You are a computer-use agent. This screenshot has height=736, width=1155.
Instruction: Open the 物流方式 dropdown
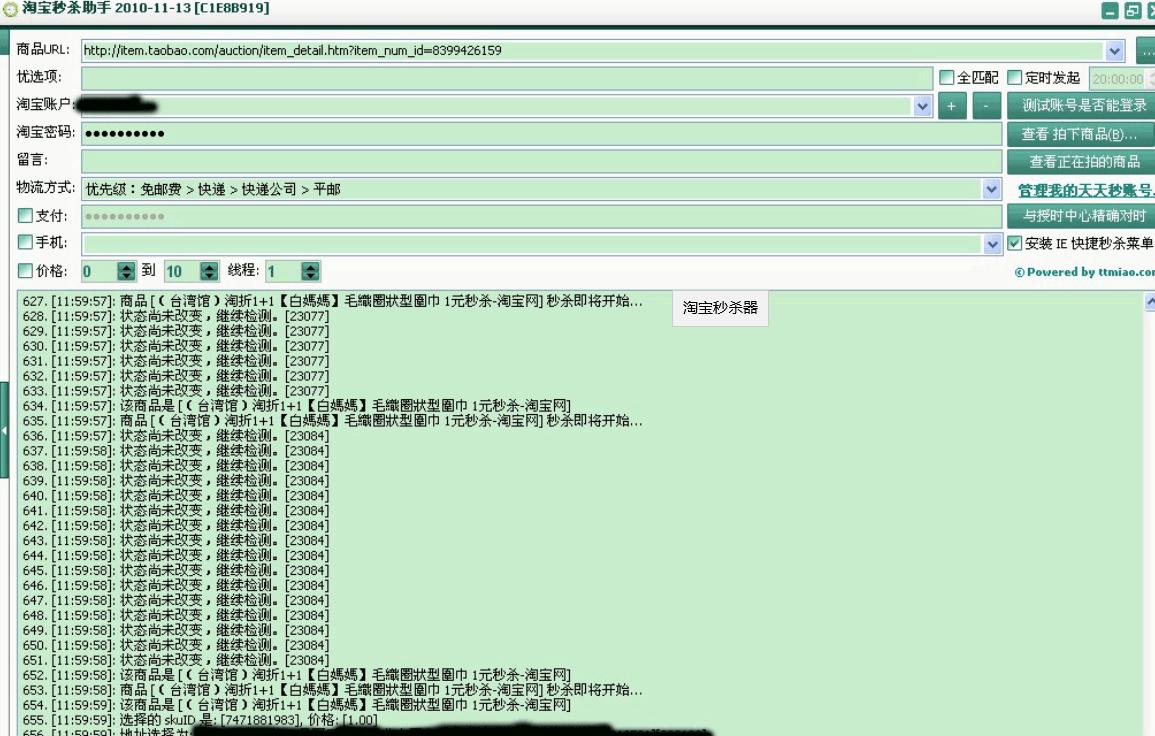click(x=991, y=189)
